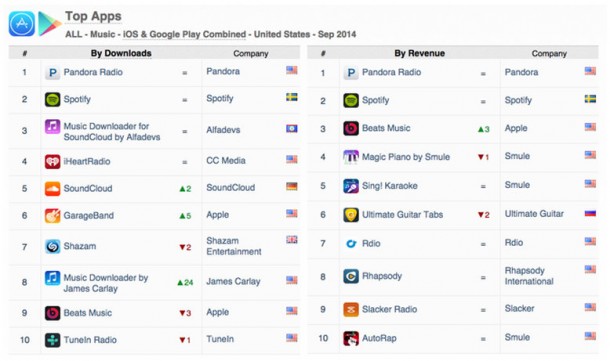Click the GarageBand app icon
610x361 pixels.
coord(53,216)
